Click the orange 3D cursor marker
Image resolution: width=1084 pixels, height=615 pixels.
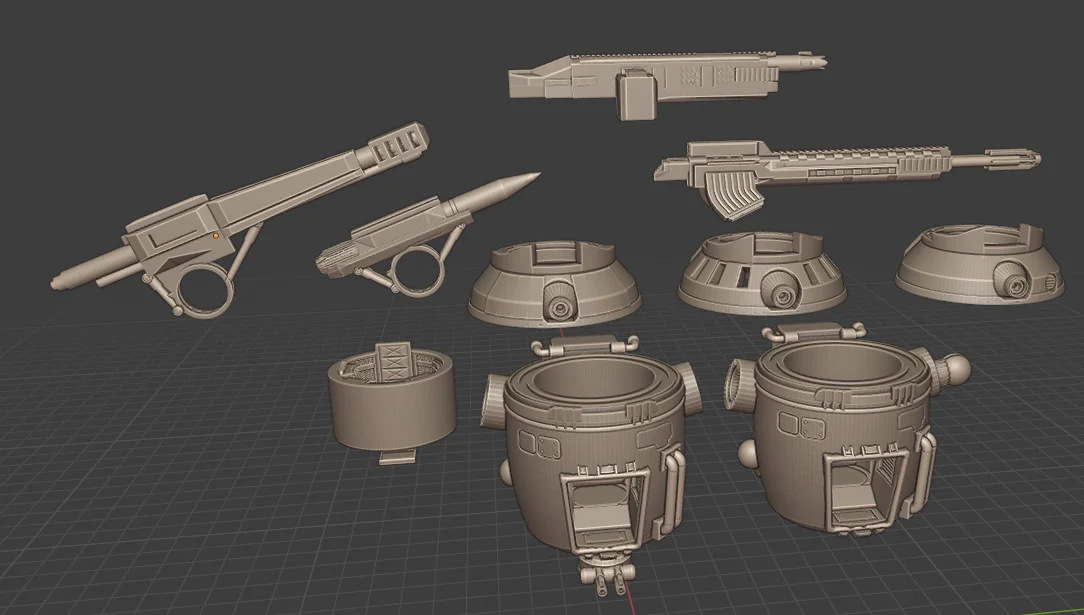click(216, 235)
